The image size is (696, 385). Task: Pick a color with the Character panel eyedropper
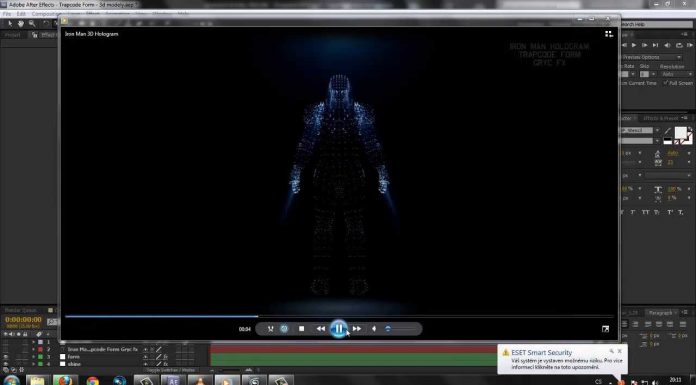(668, 131)
